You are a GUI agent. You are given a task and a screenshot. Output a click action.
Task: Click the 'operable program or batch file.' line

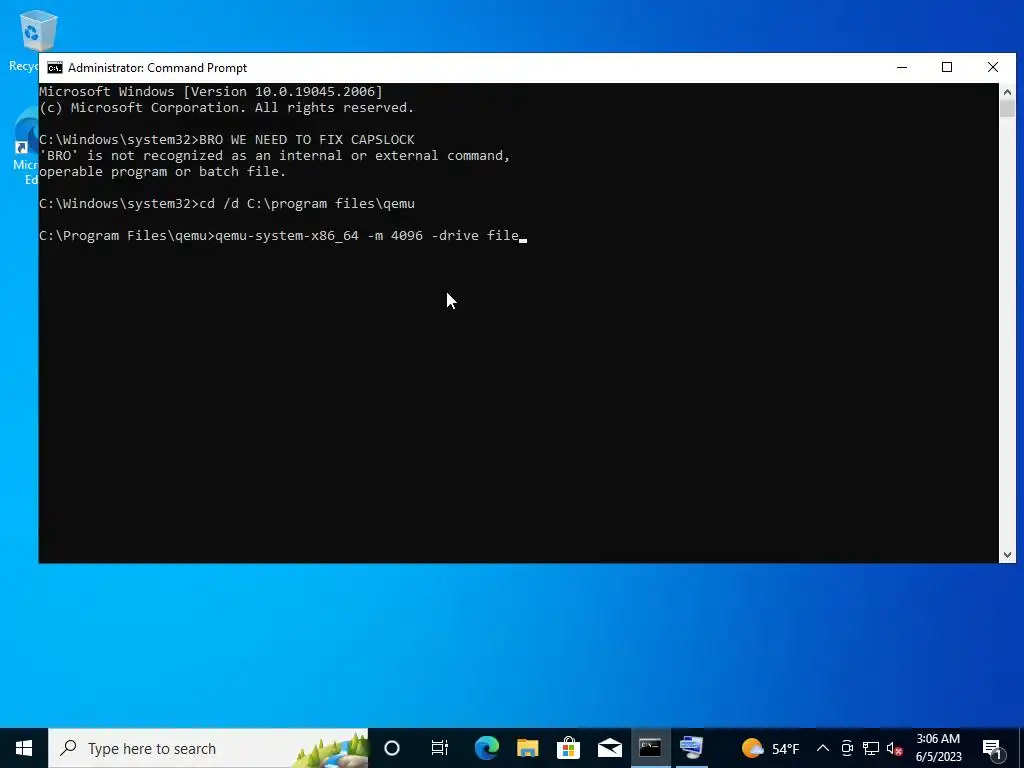[x=163, y=172]
